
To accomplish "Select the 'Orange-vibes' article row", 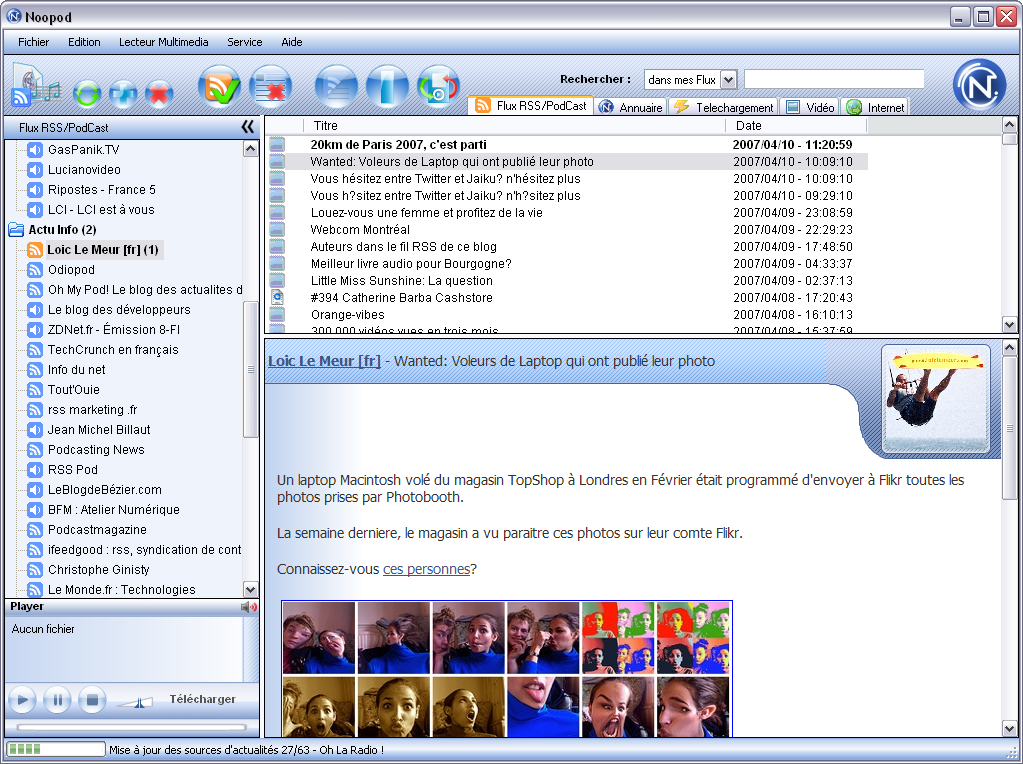I will [567, 314].
